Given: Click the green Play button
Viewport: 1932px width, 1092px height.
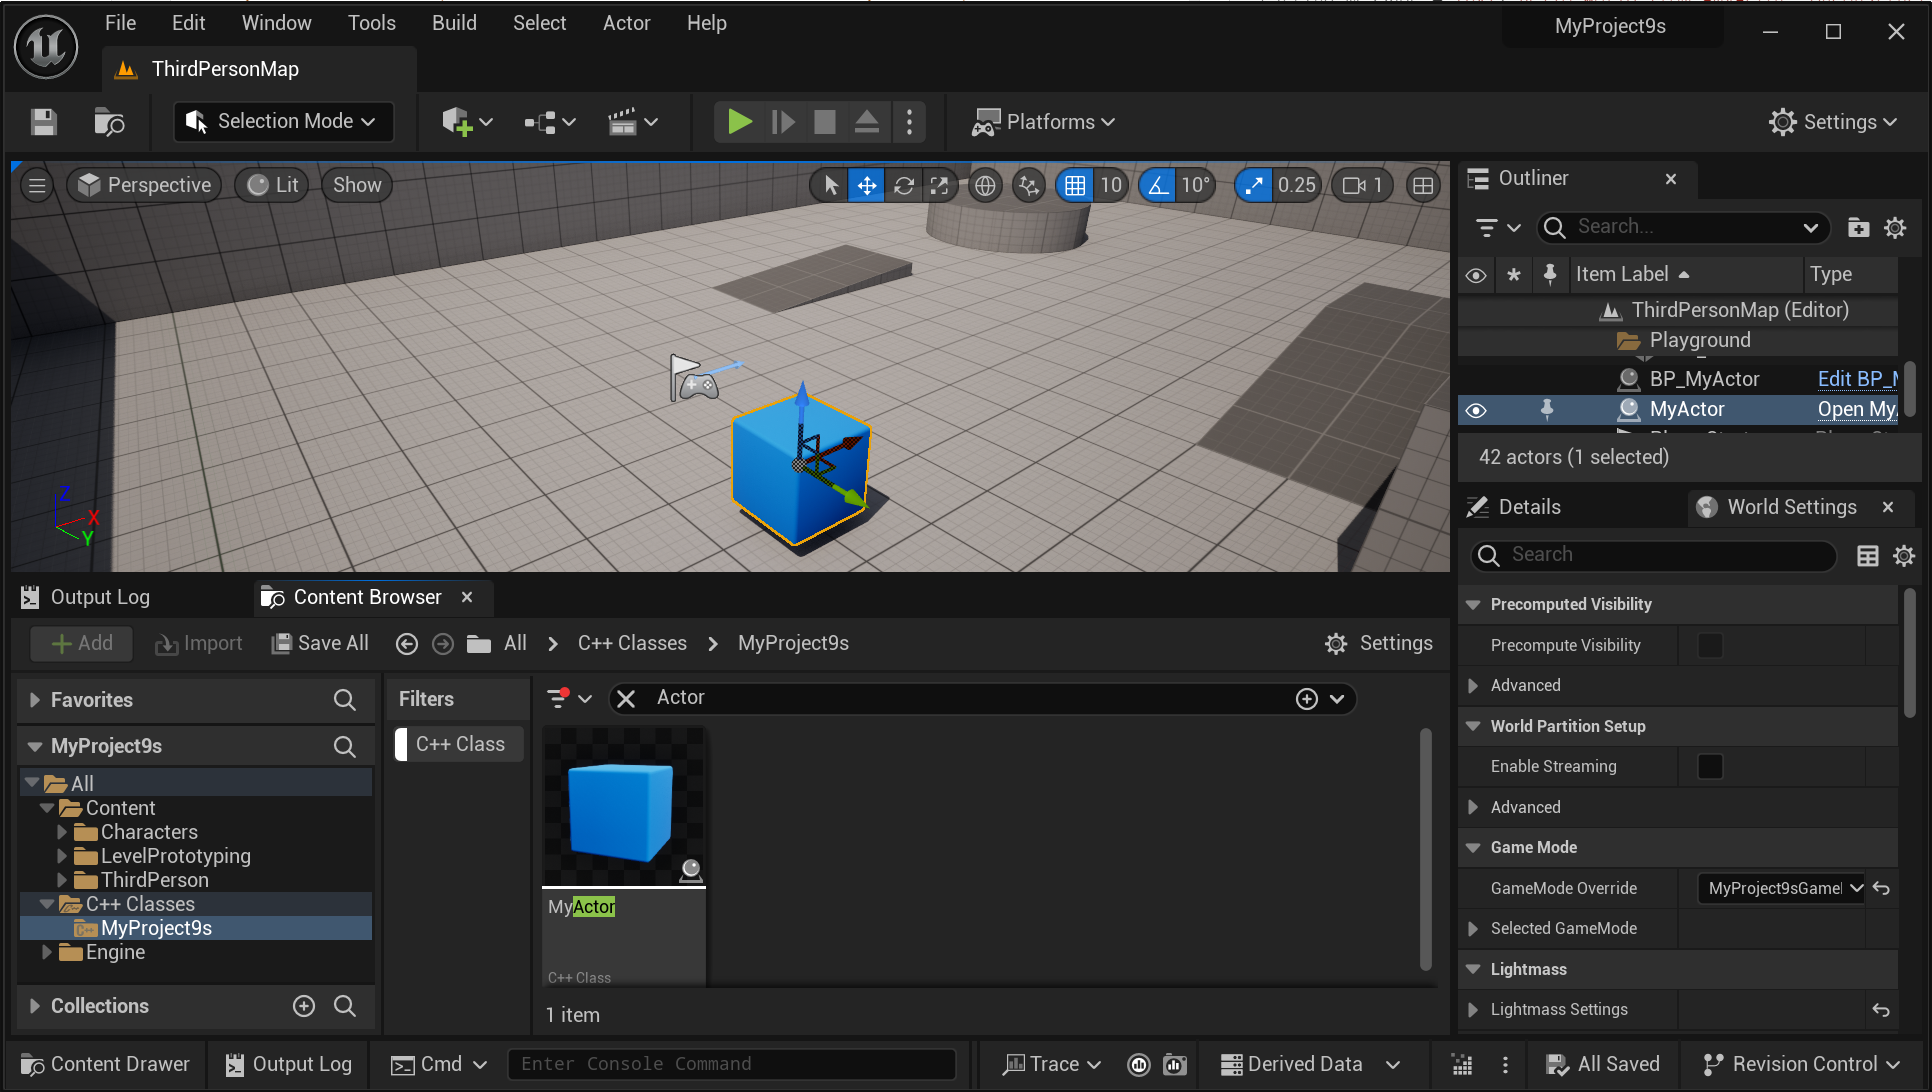Looking at the screenshot, I should [739, 122].
